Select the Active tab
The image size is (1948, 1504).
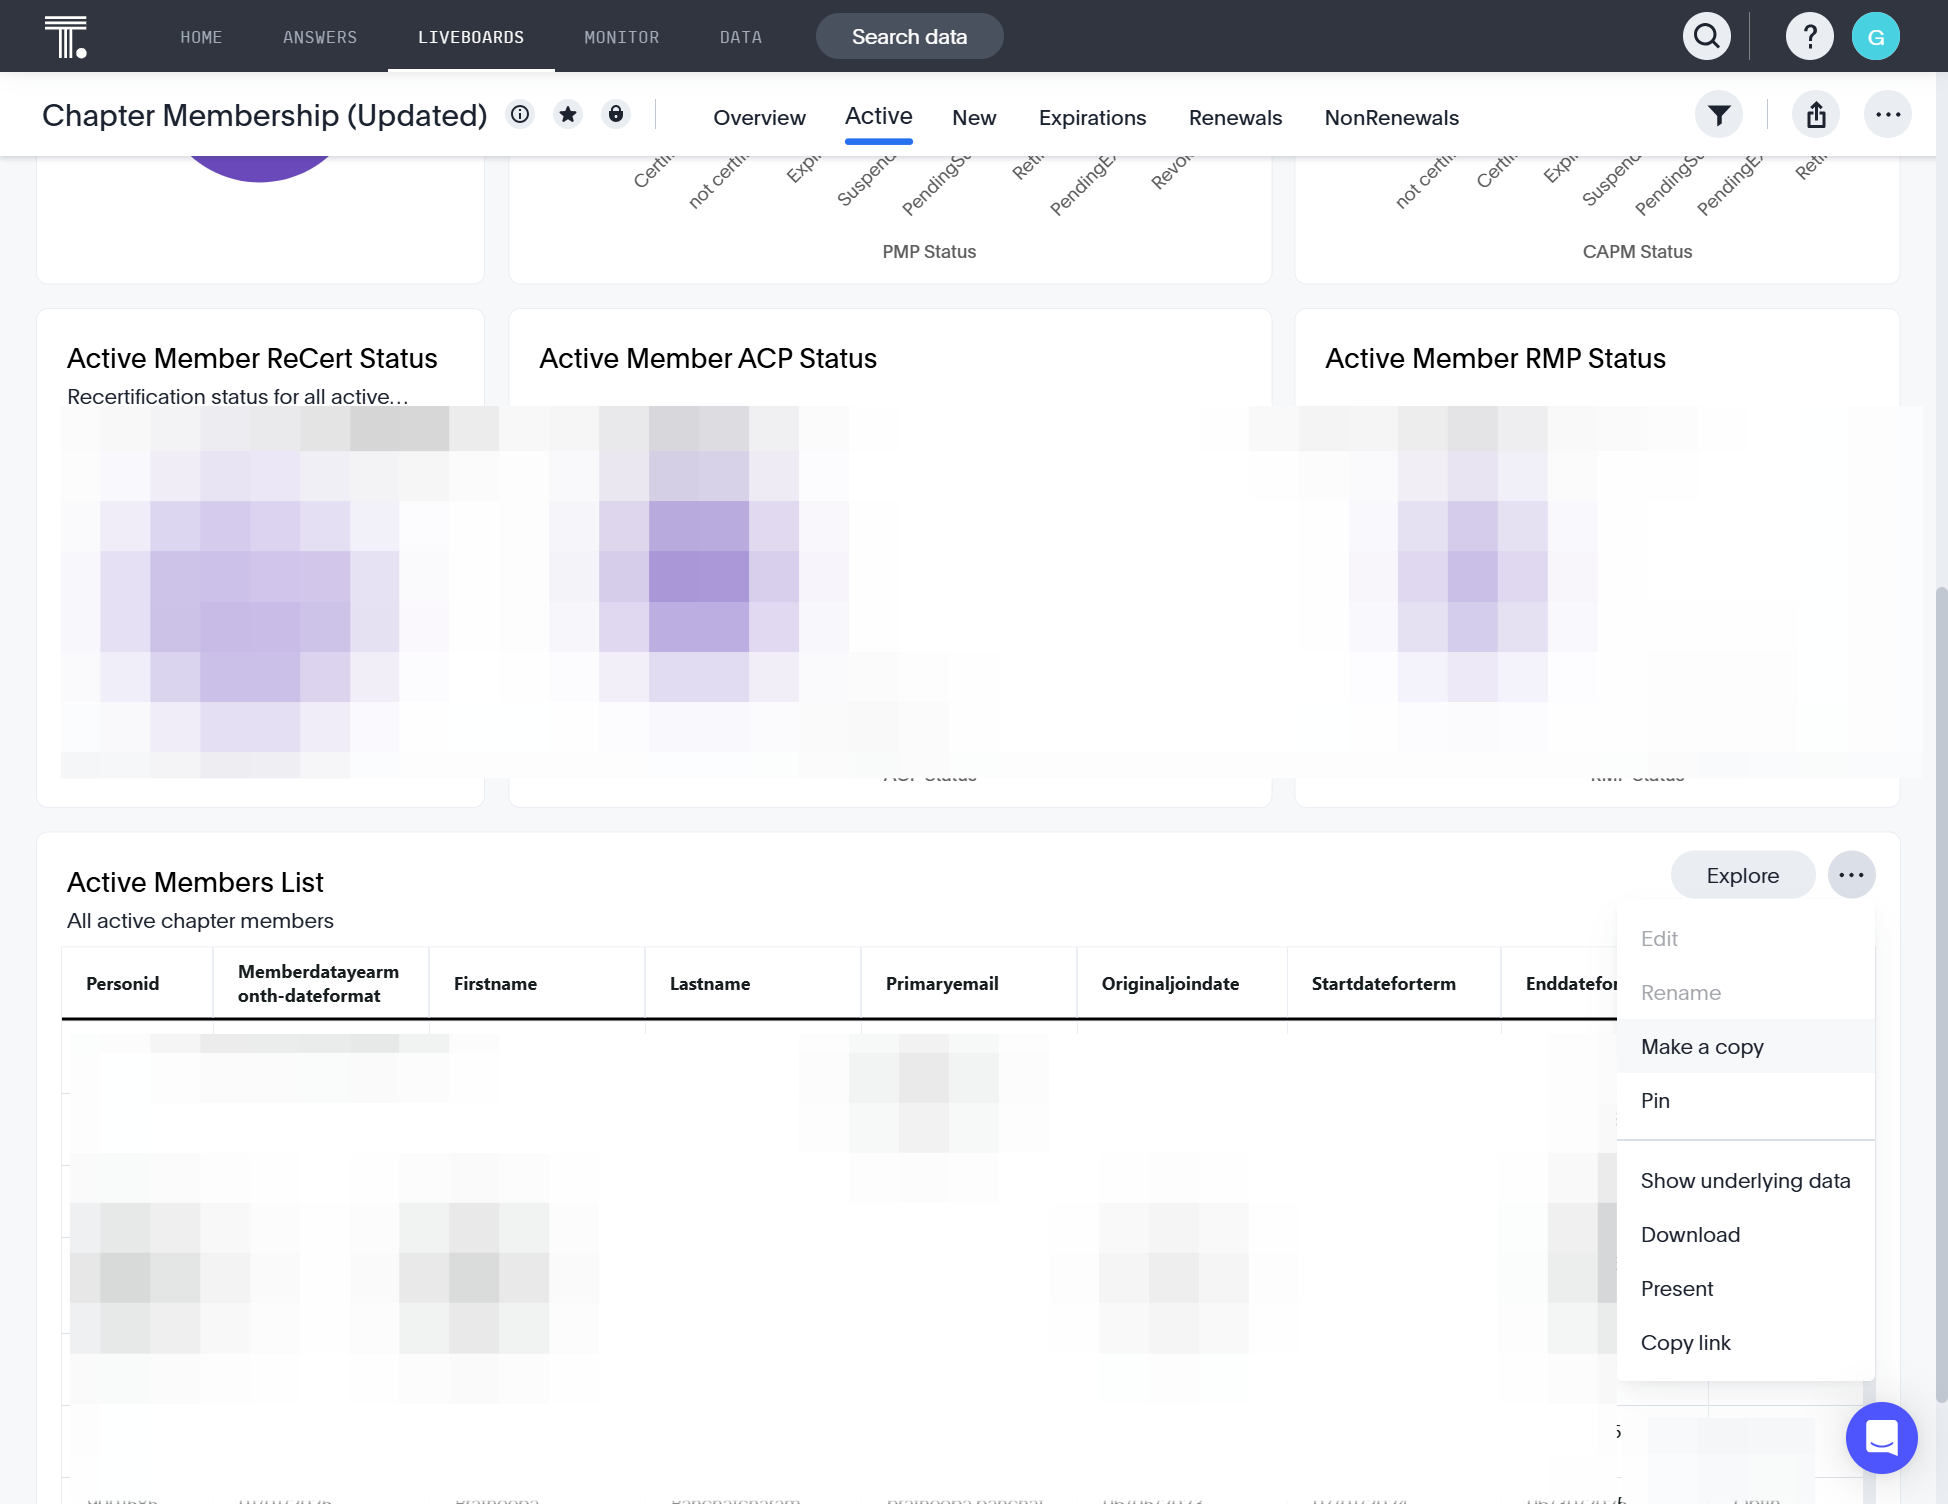(x=879, y=115)
